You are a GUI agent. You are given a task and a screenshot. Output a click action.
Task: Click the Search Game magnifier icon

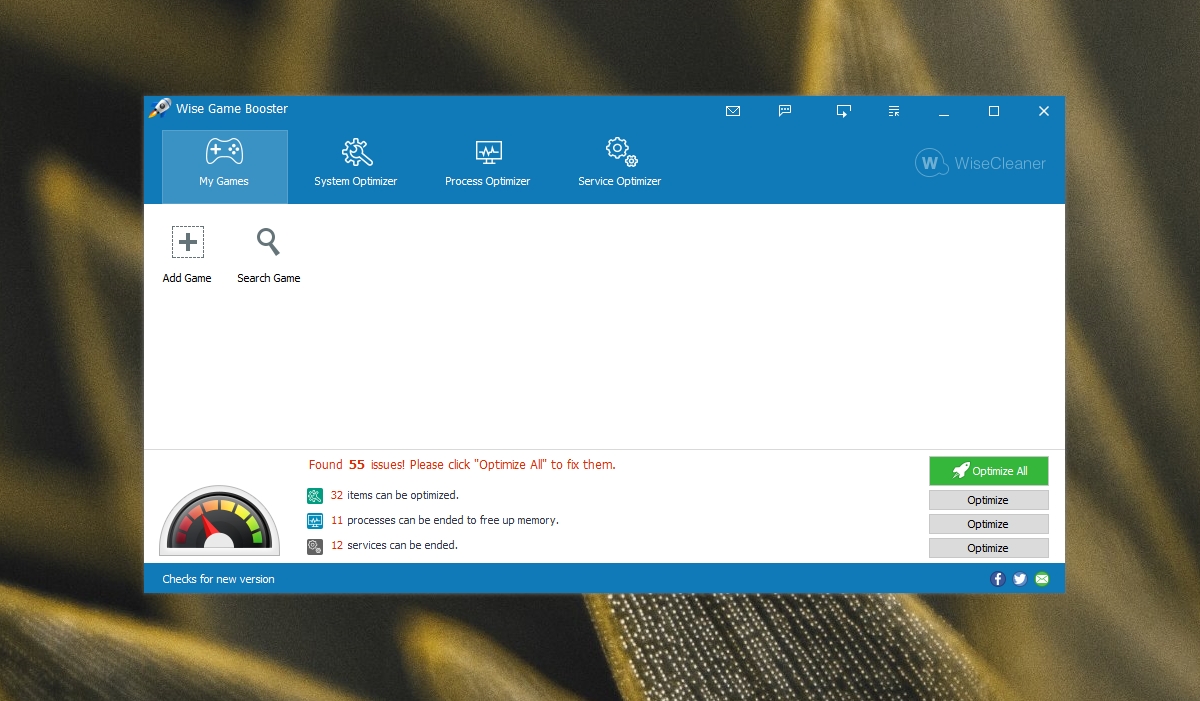click(x=268, y=242)
